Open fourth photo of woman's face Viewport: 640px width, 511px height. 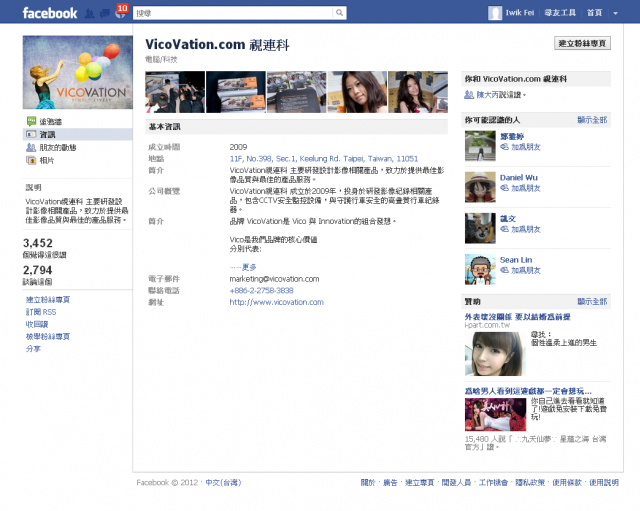357,92
